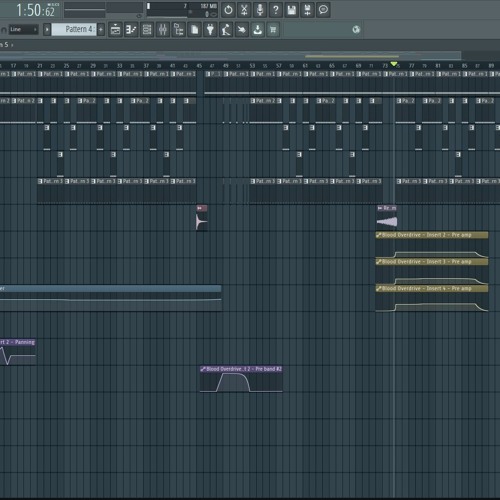The image size is (500, 500).
Task: Click the playlist horizontal scrollbar
Action: click(231, 55)
